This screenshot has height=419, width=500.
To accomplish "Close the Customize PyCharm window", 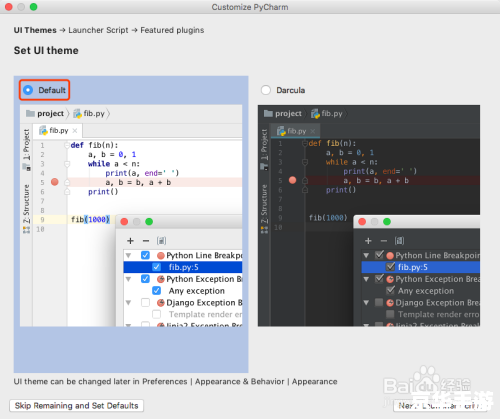I will coord(9,7).
